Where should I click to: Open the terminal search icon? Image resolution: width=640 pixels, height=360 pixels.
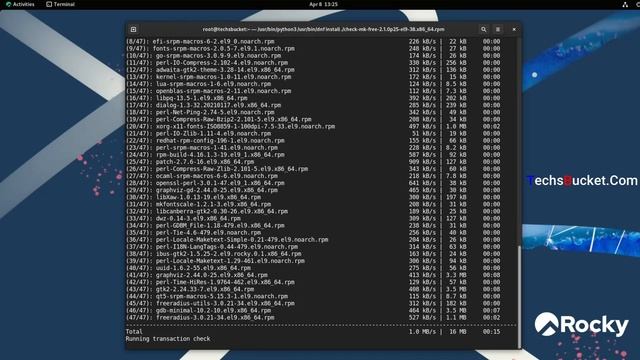484,29
